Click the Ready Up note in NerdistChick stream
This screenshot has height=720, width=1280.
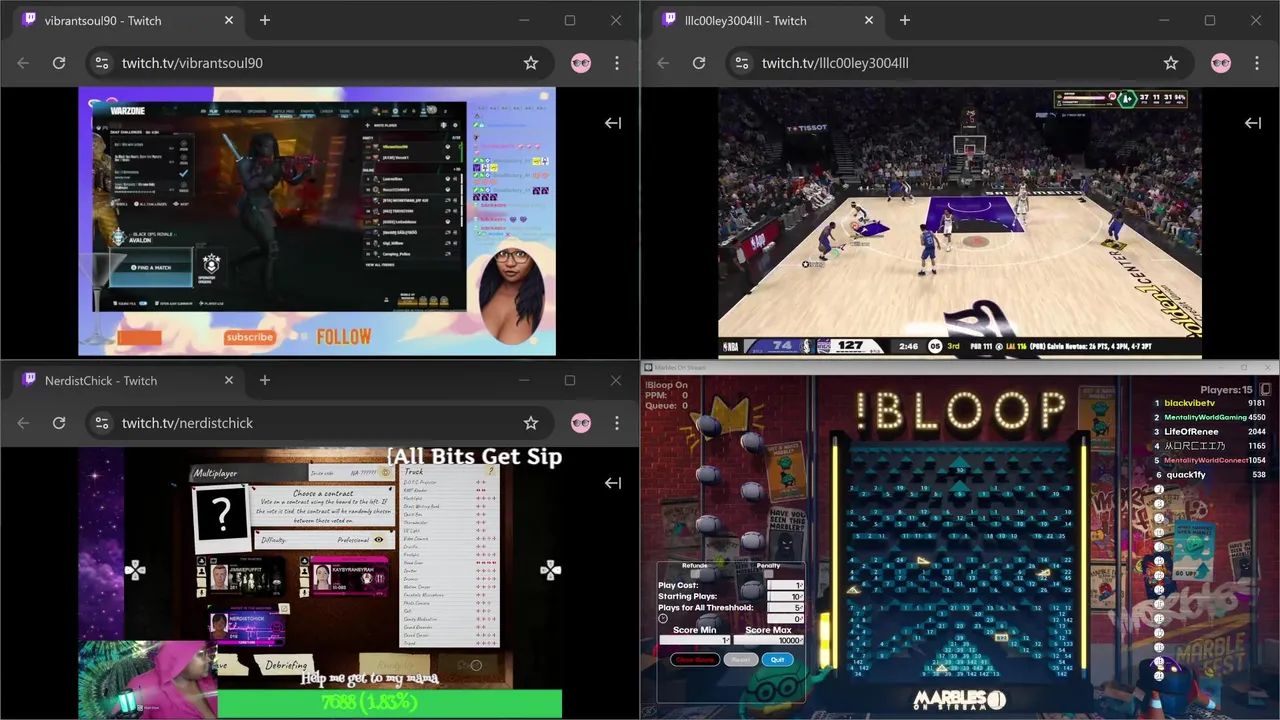click(x=394, y=665)
